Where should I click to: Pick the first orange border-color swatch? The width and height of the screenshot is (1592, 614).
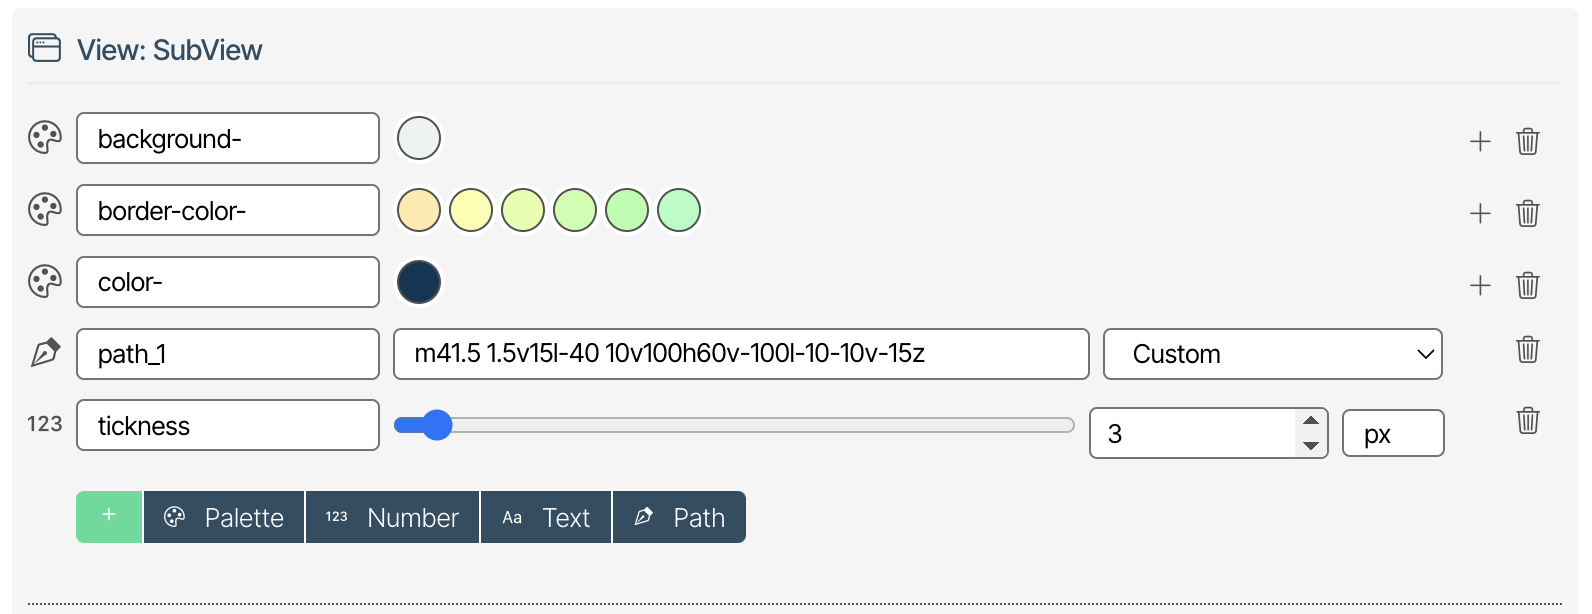point(419,210)
